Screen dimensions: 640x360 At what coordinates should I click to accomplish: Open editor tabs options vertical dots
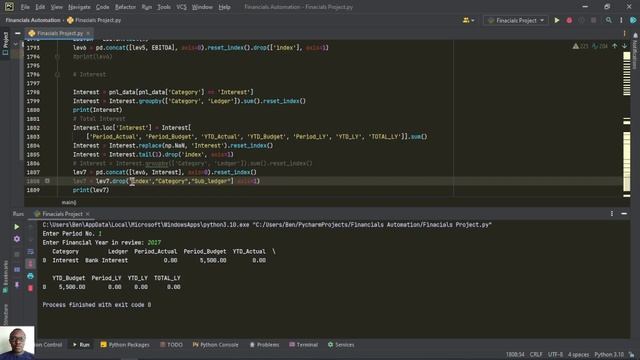[624, 33]
